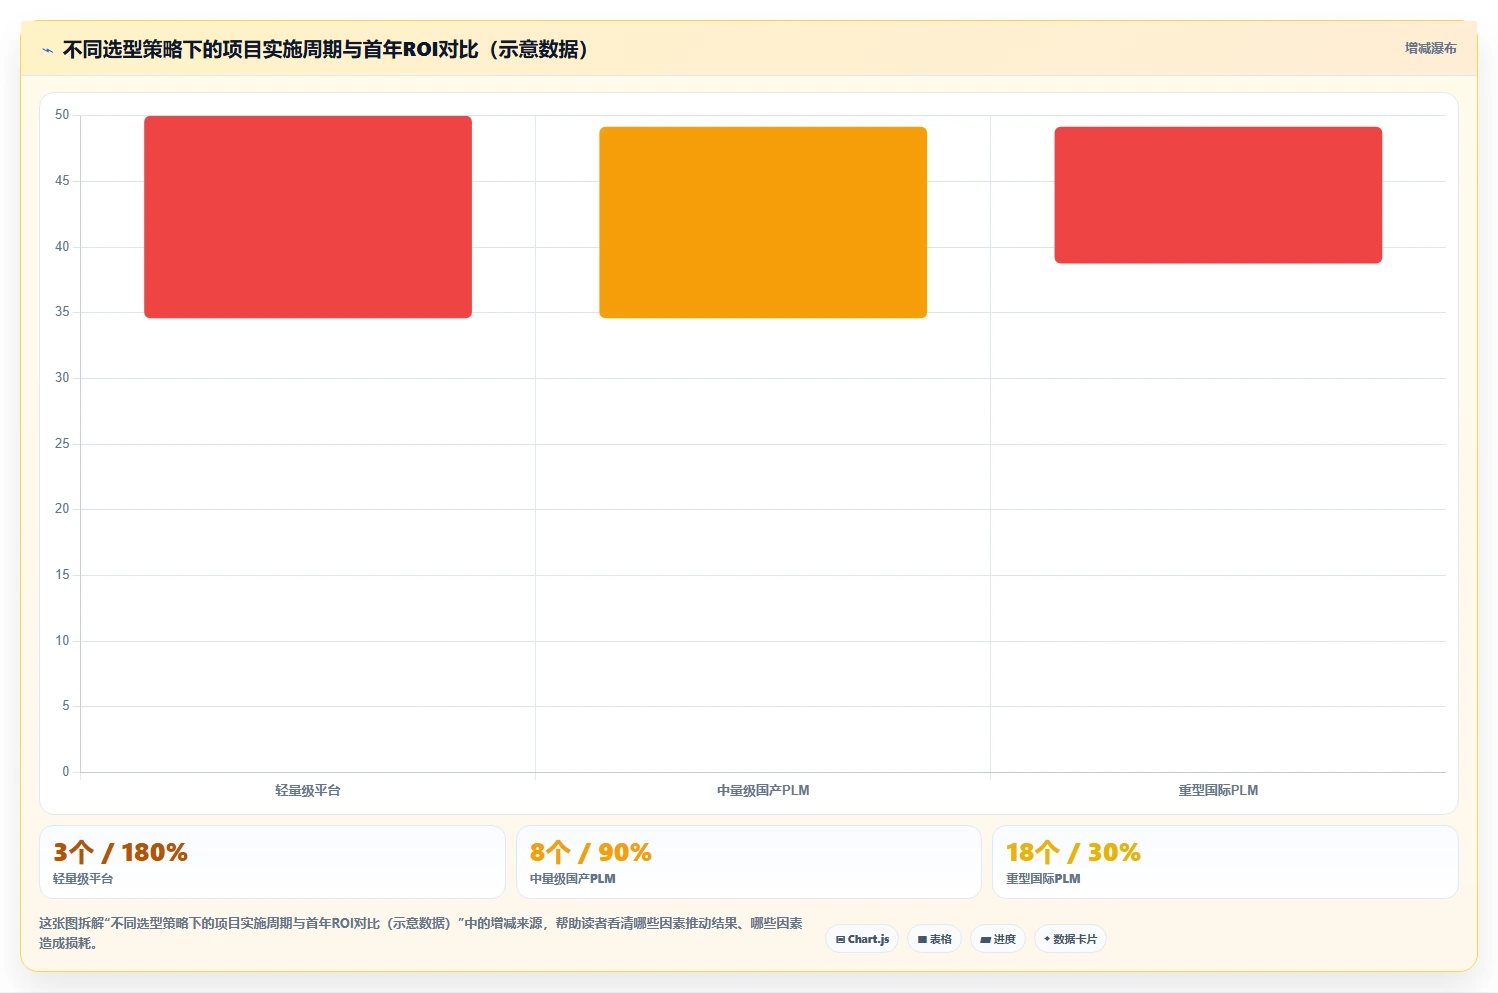Screen dimensions: 1498x993
Task: Click the y-axis value 50
Action: pos(62,115)
